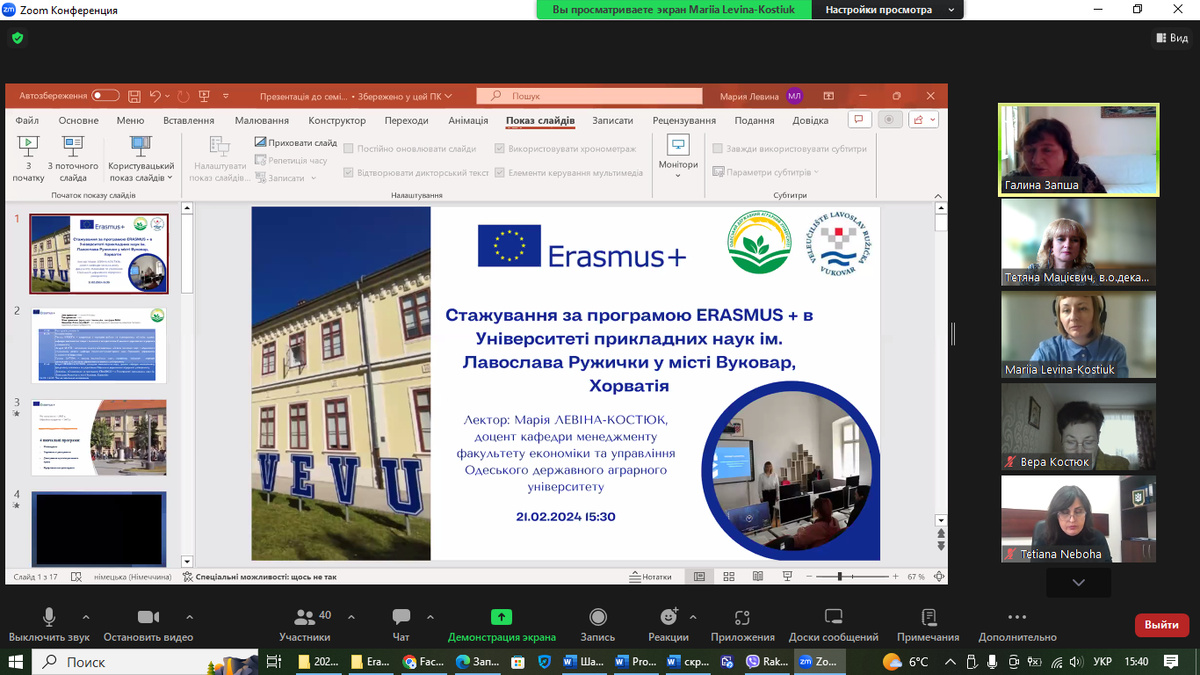The height and width of the screenshot is (675, 1200).
Task: Select slide 3 thumbnail
Action: pos(99,438)
